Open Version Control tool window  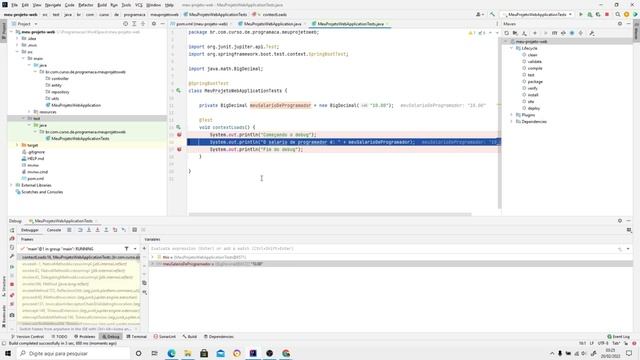pyautogui.click(x=27, y=337)
